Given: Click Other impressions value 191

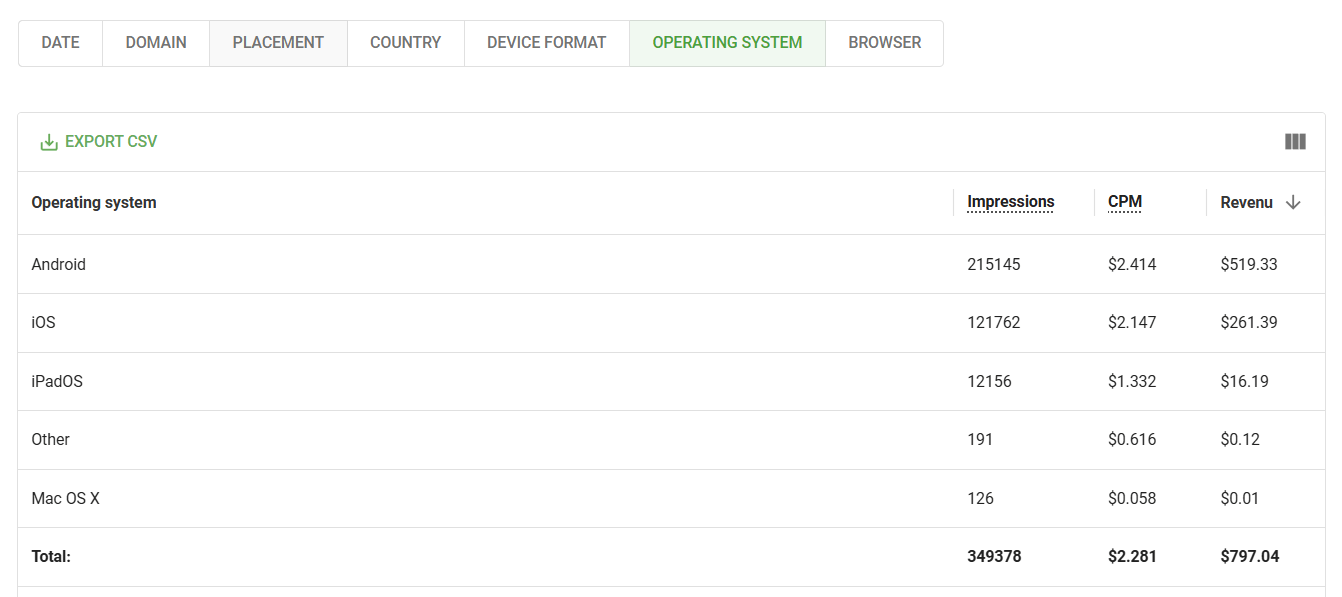Looking at the screenshot, I should pos(981,440).
